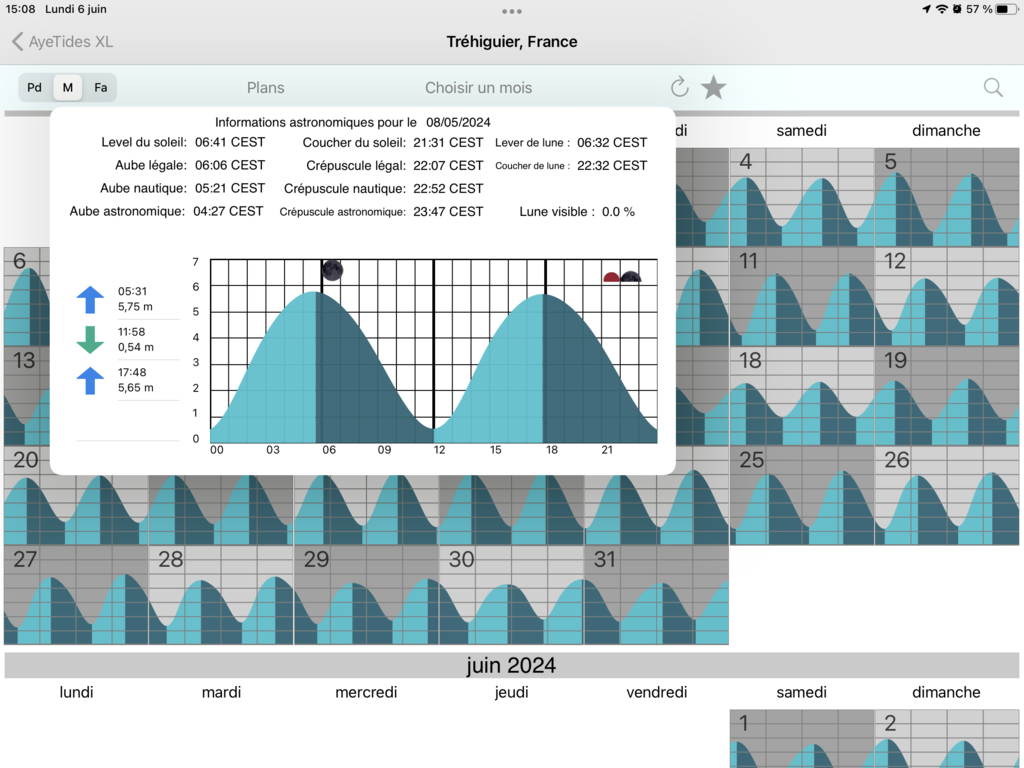Tap the dimanche header above day 5
Viewport: 1024px width, 768px height.
(946, 131)
